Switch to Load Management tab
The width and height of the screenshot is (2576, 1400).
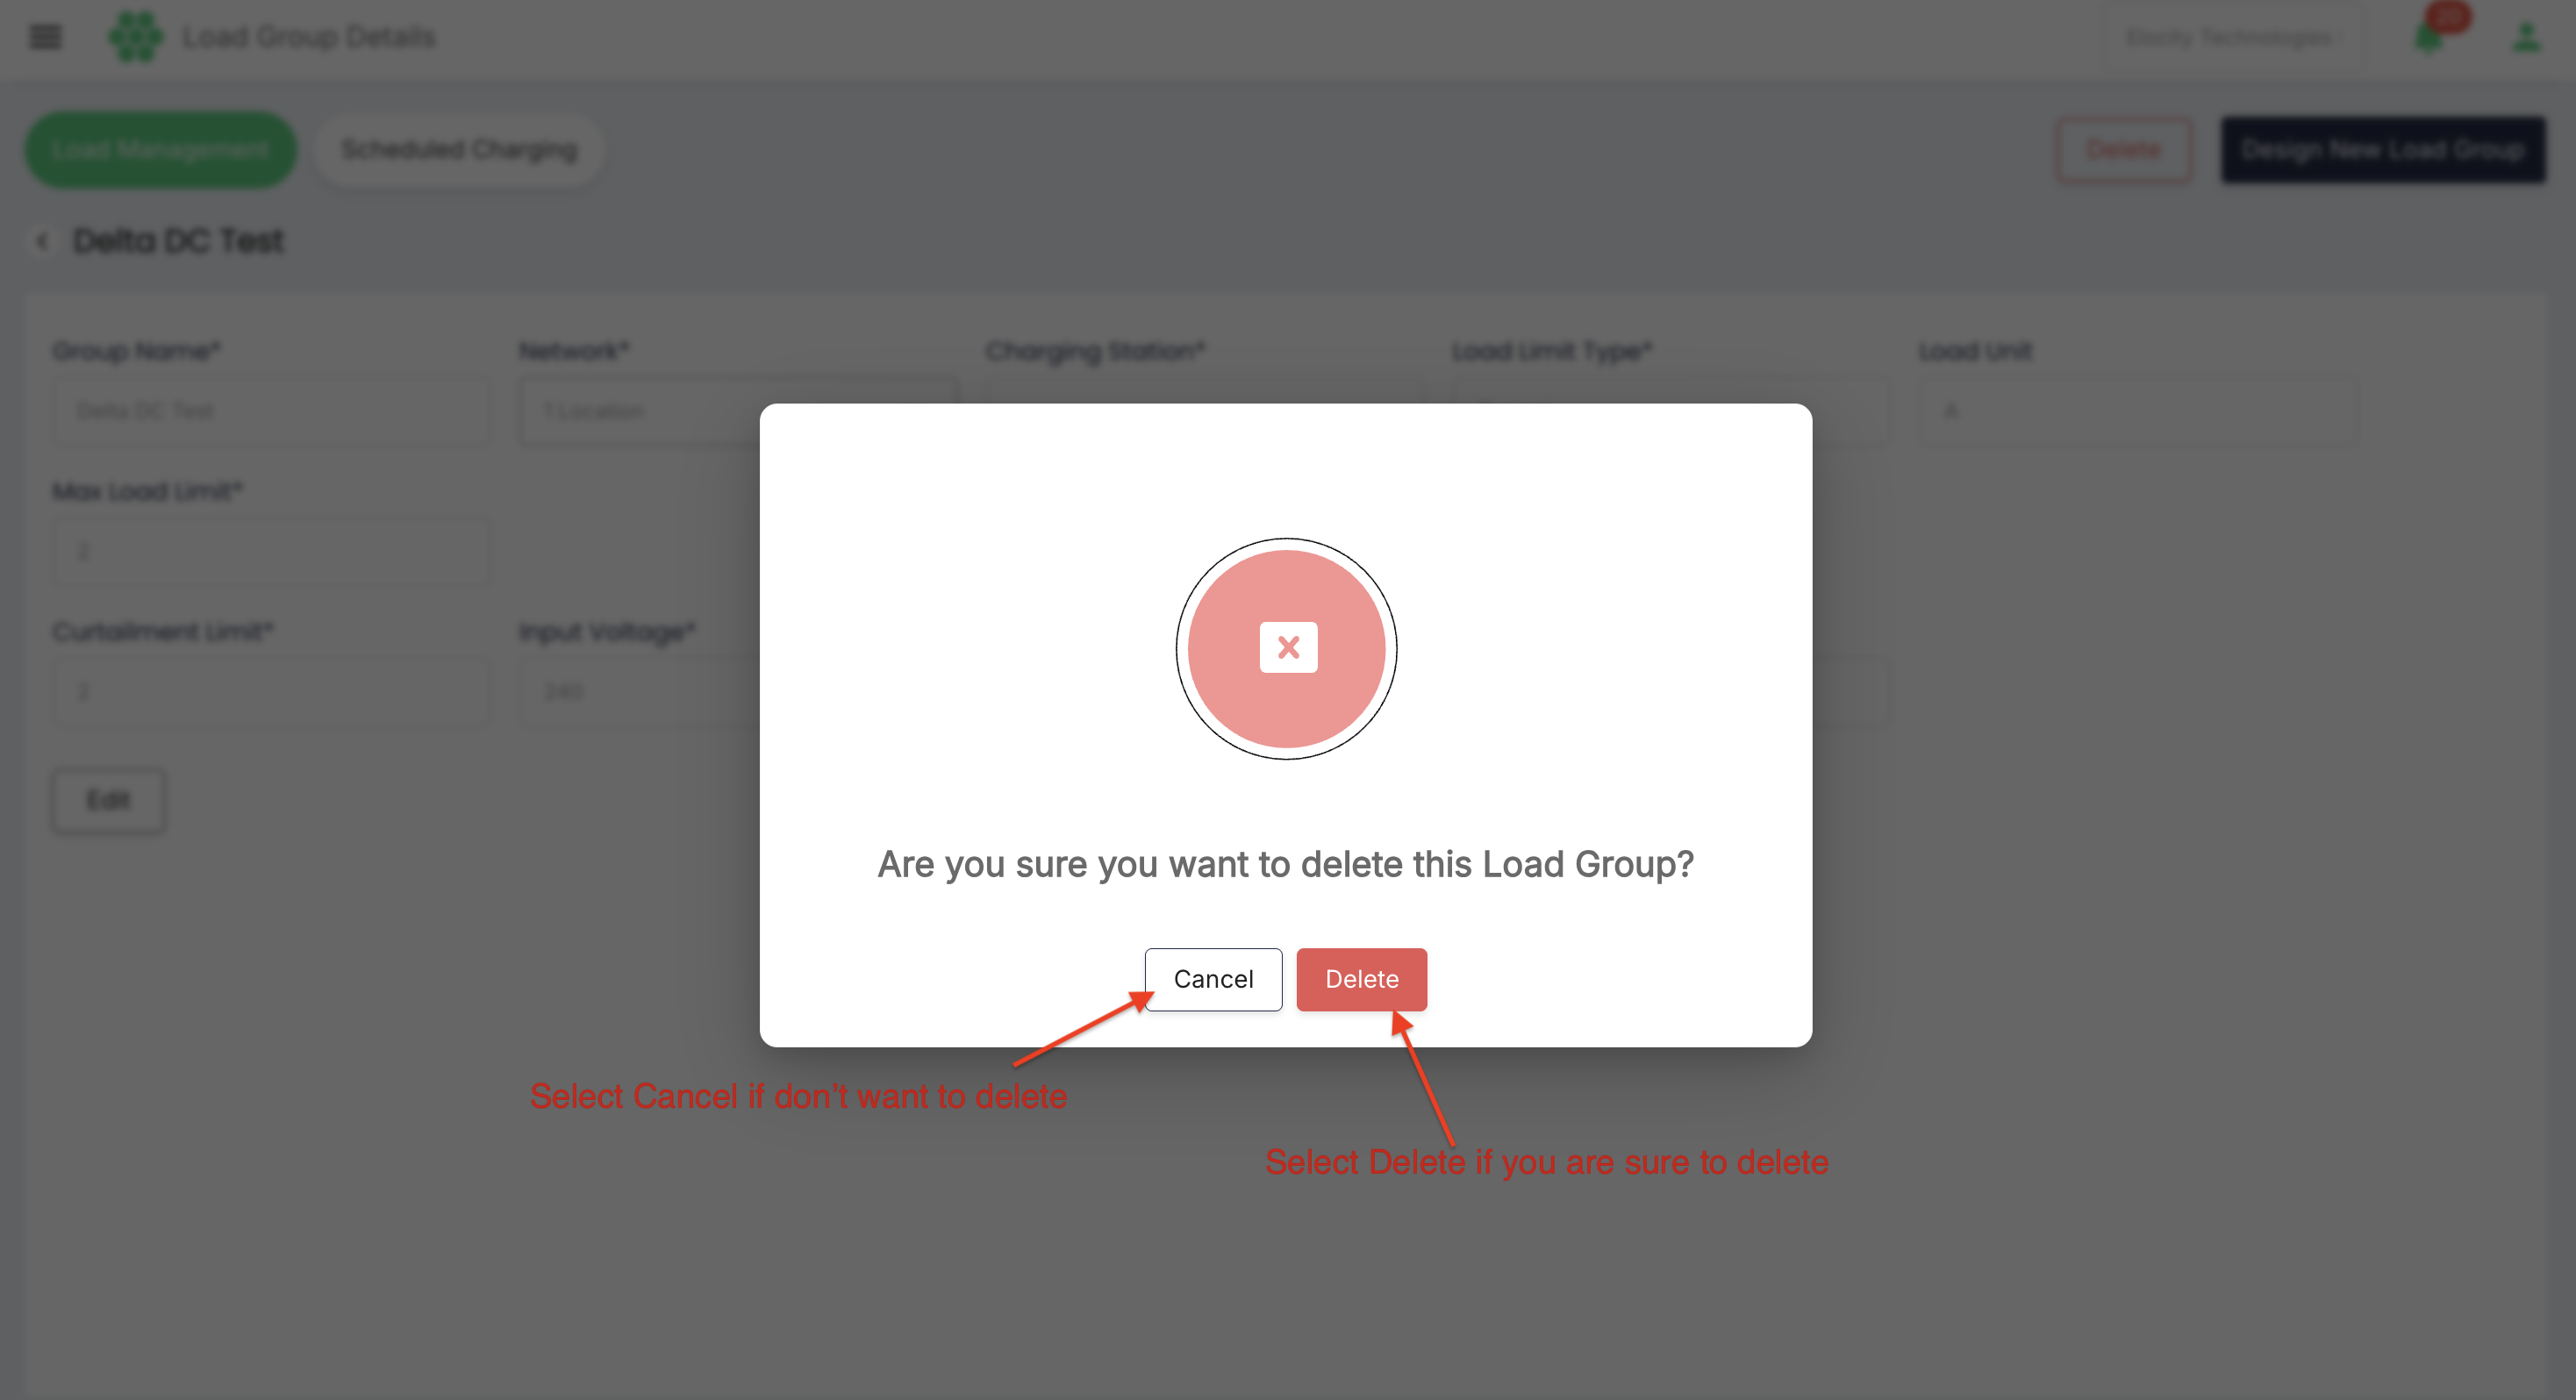(x=161, y=149)
